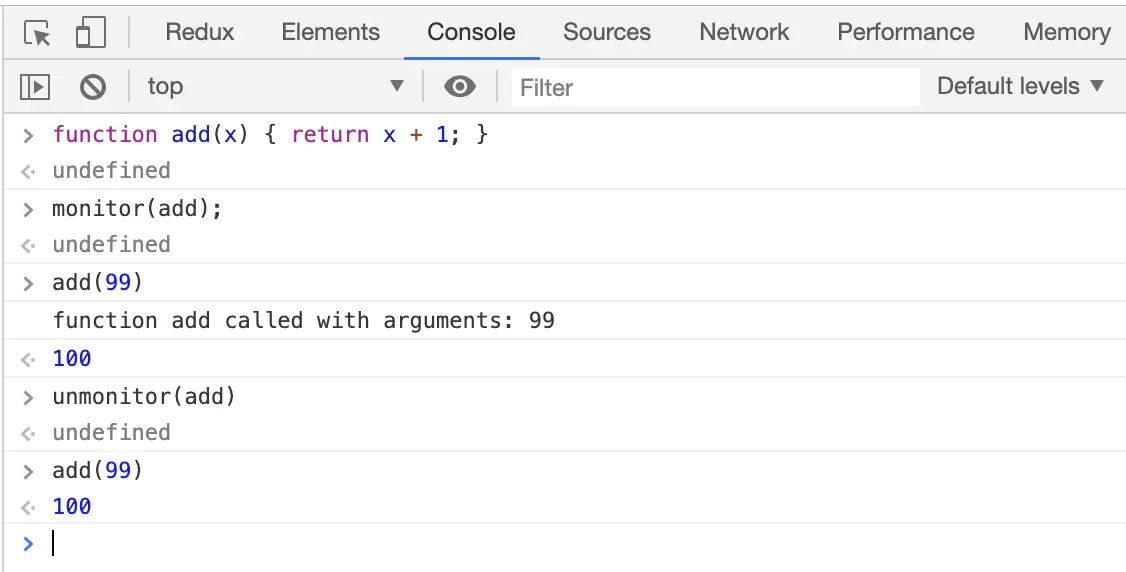
Task: Show the console sidebar panel
Action: (35, 87)
